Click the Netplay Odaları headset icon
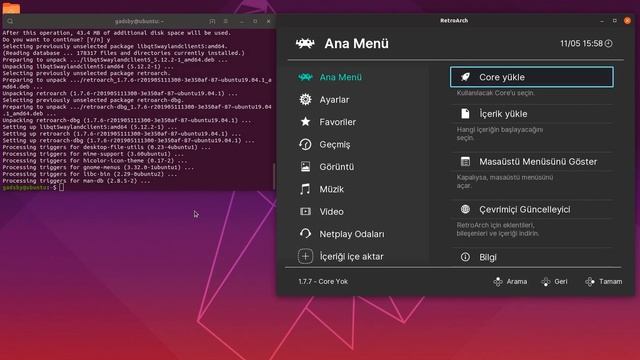Viewport: 640px width, 360px height. coord(305,234)
